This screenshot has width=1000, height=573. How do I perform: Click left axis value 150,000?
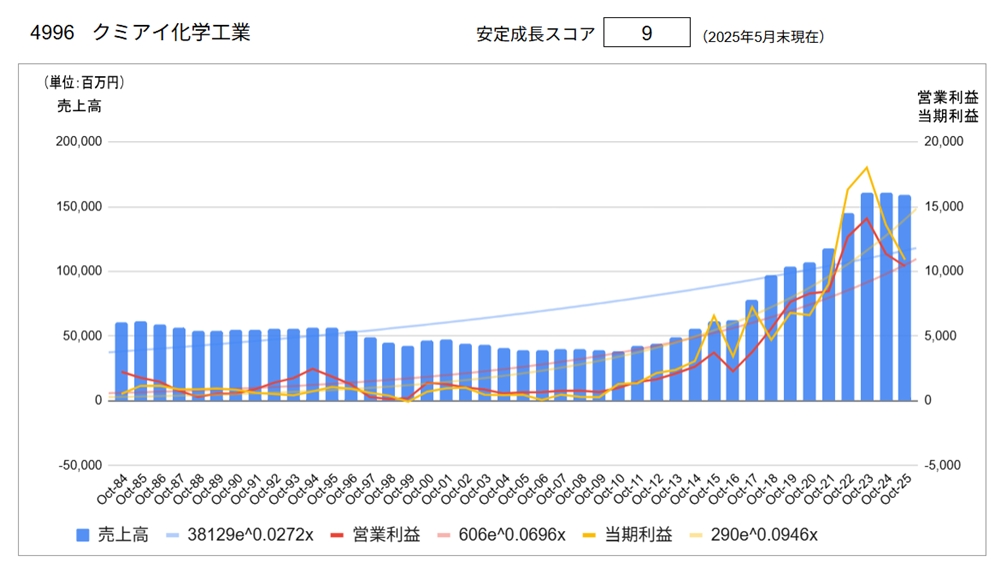point(79,207)
